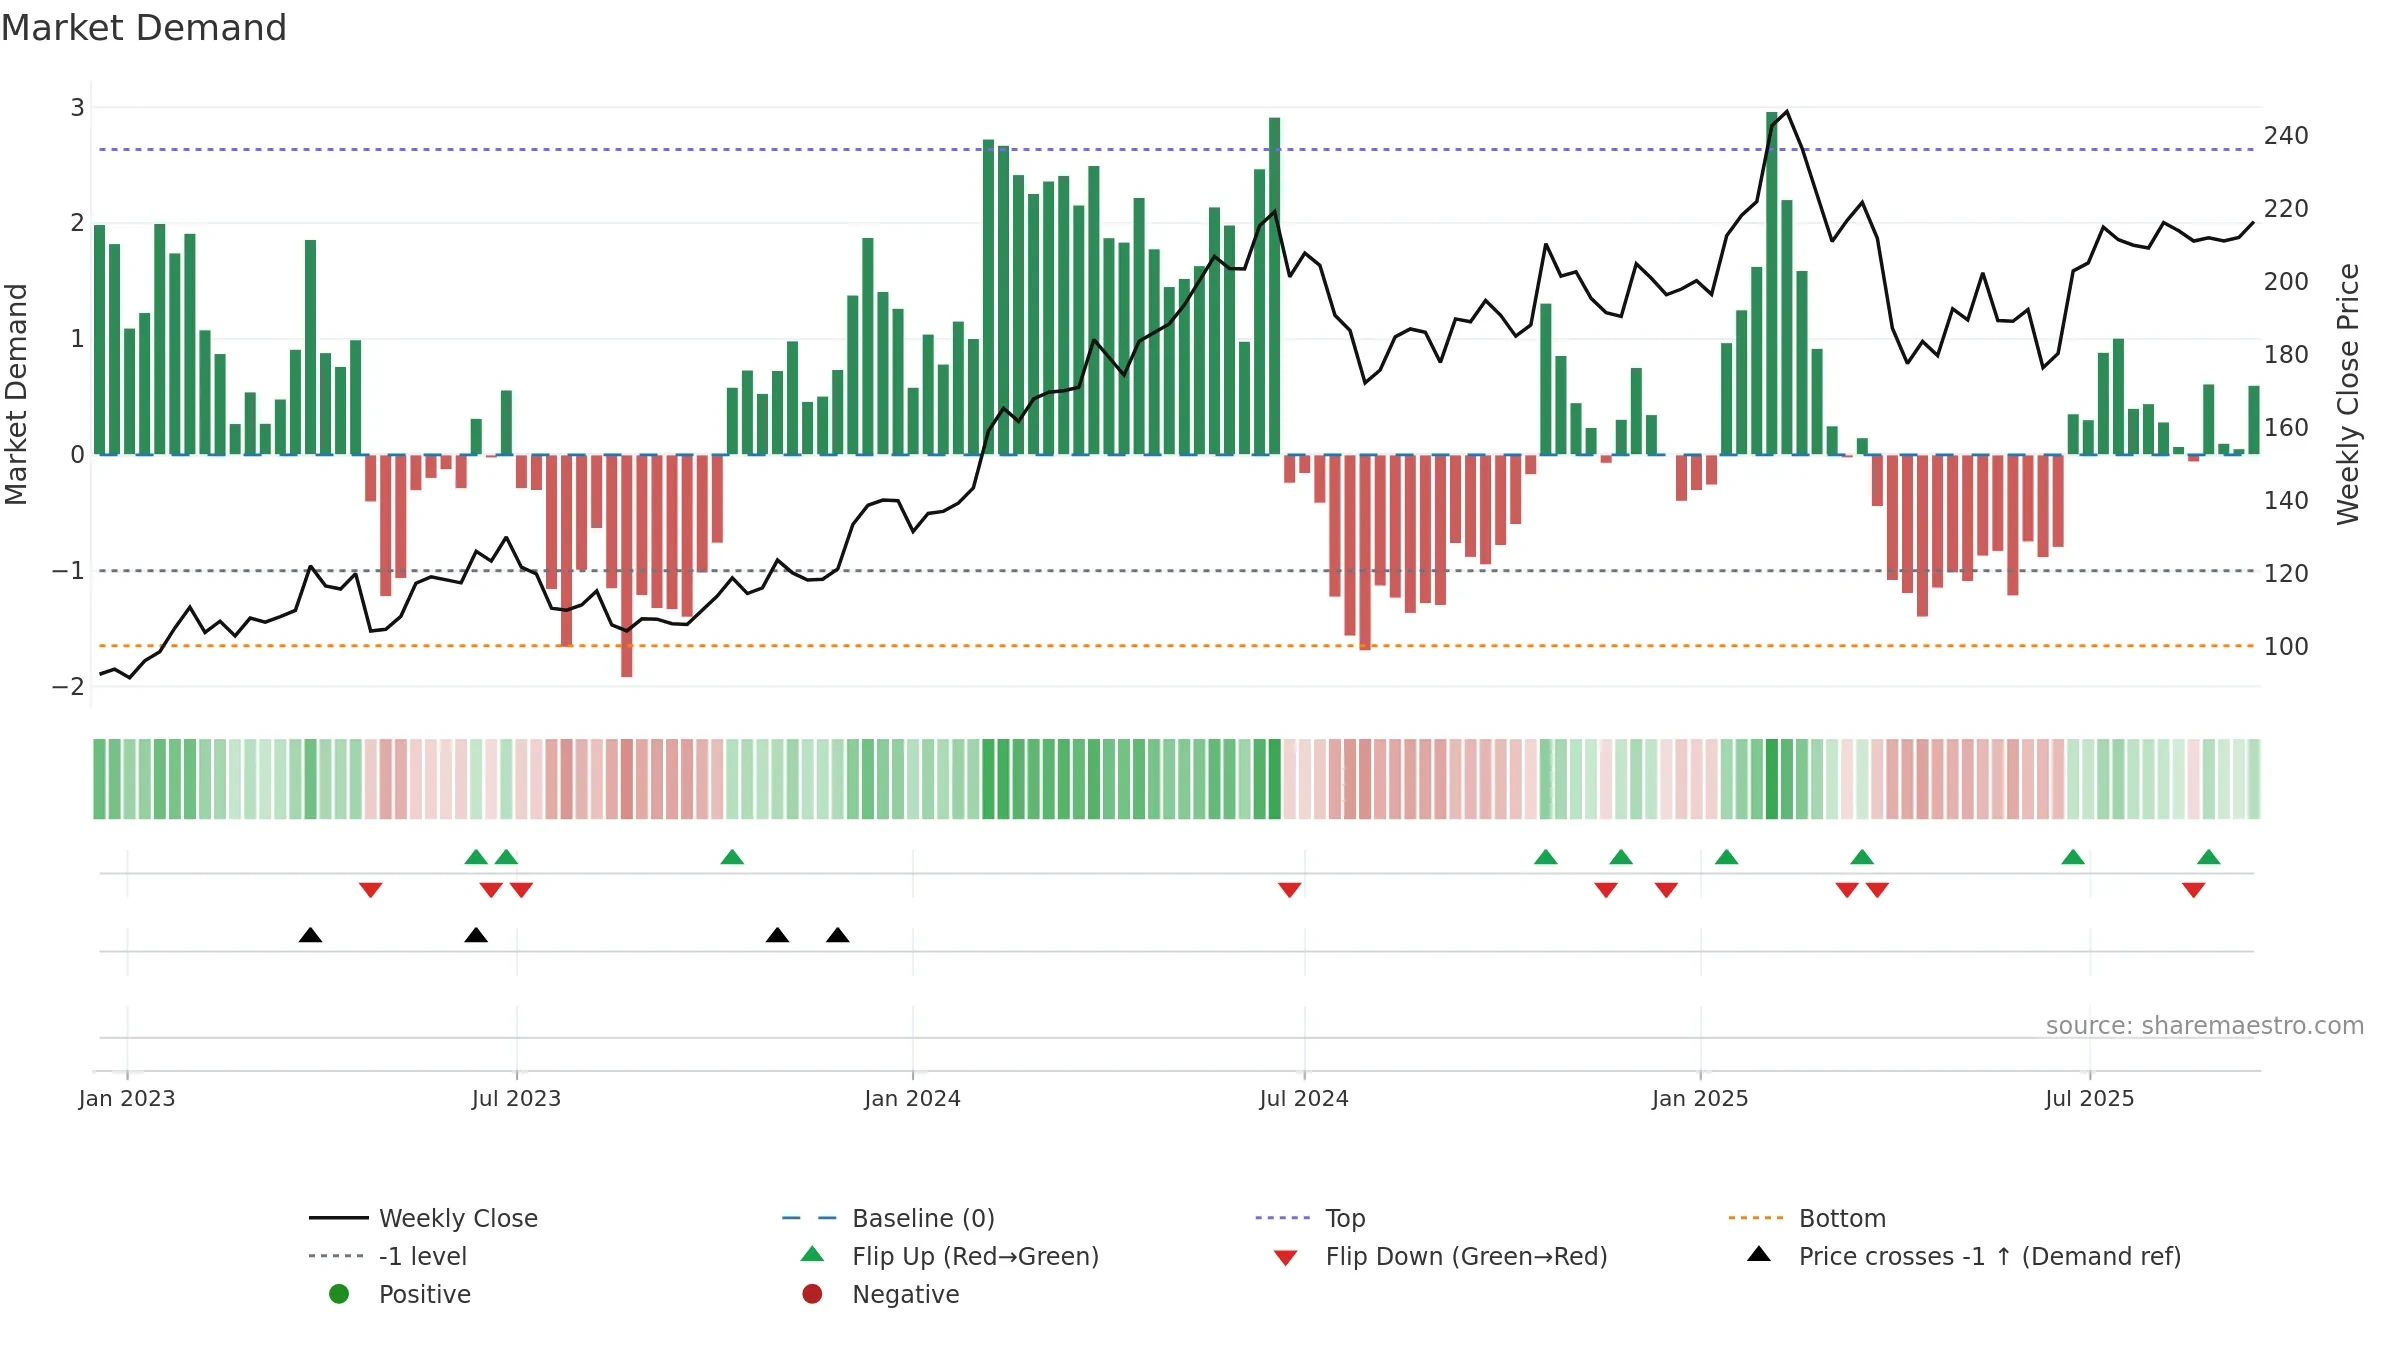Click the Market Demand chart title

pos(144,28)
